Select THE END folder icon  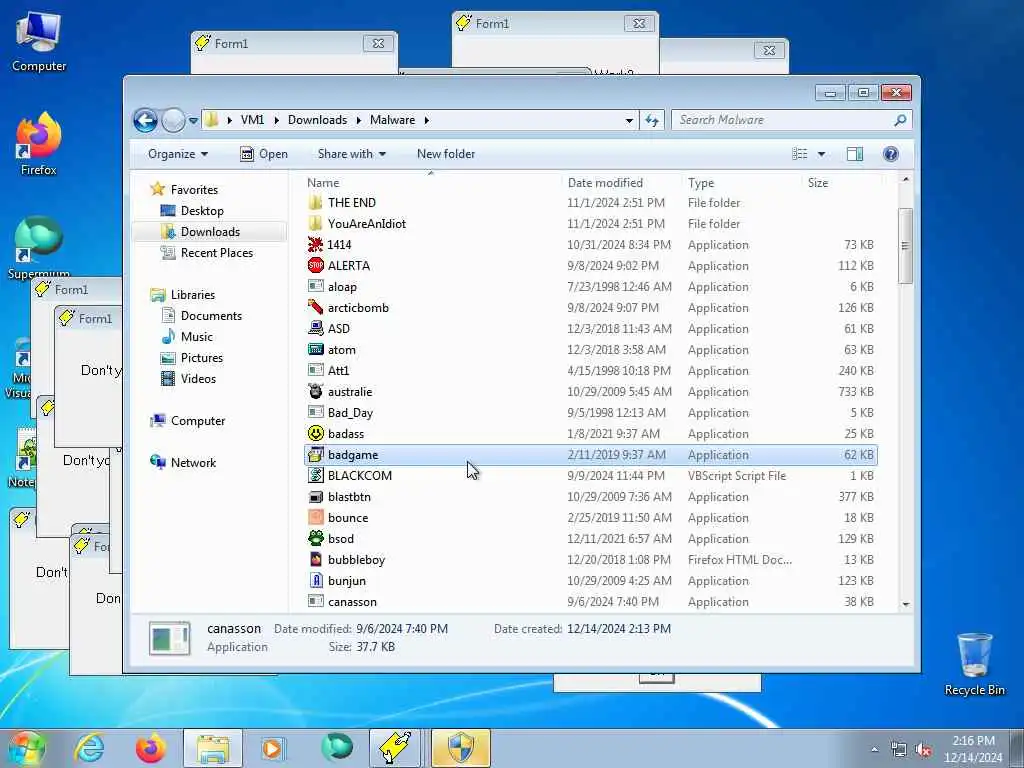pos(315,202)
